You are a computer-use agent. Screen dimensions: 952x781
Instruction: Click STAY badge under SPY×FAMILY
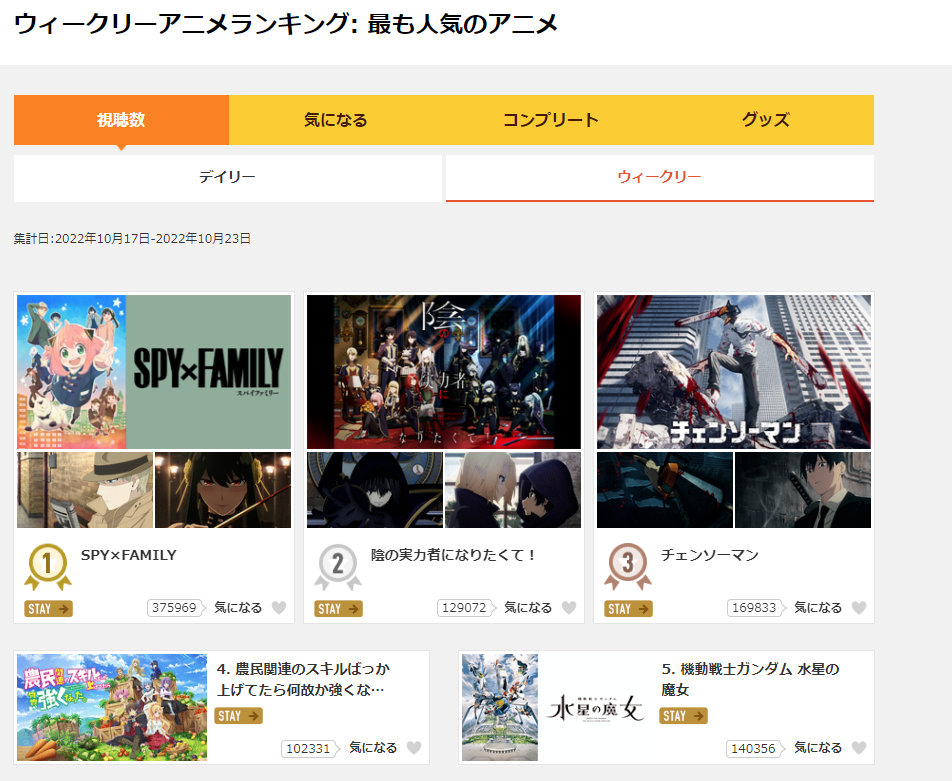[49, 609]
